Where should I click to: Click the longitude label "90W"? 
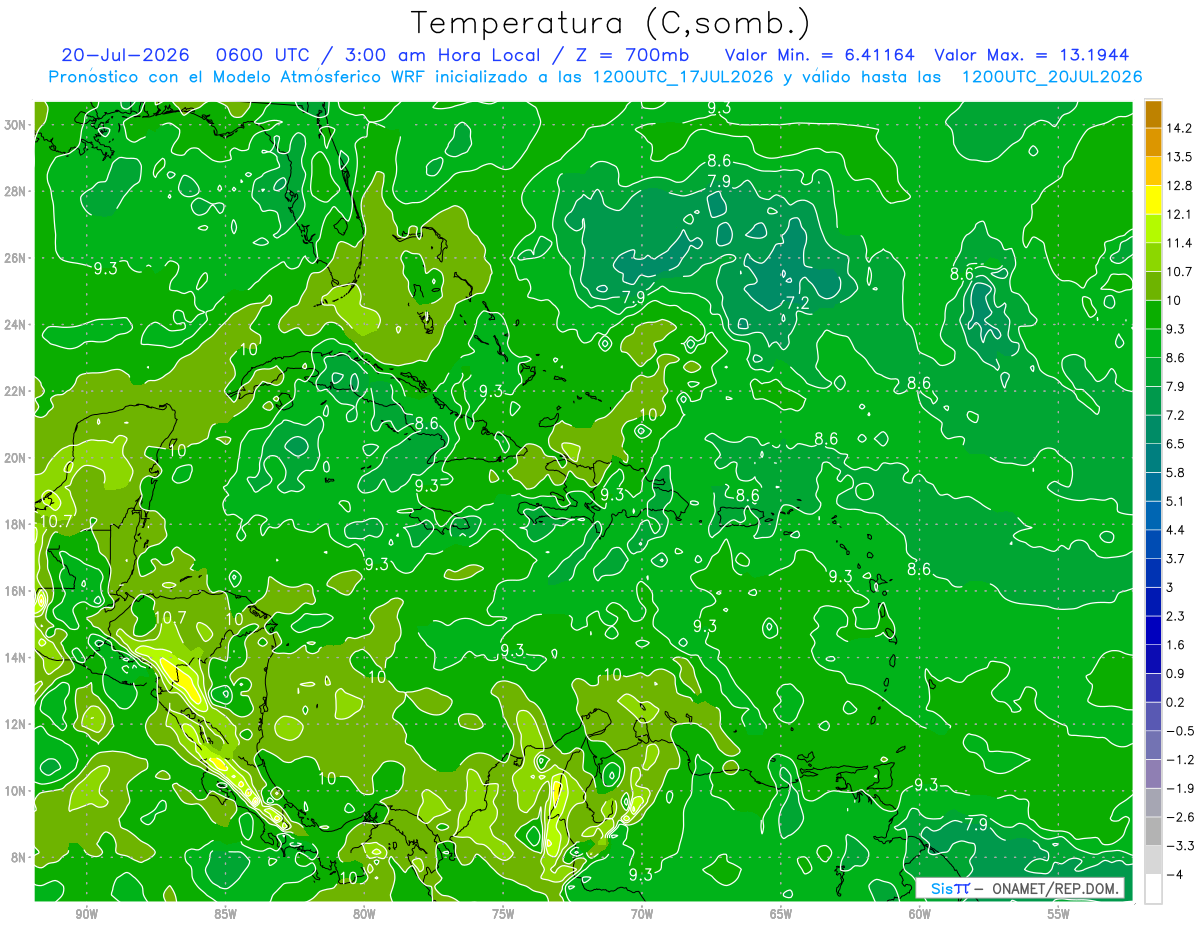pos(86,914)
